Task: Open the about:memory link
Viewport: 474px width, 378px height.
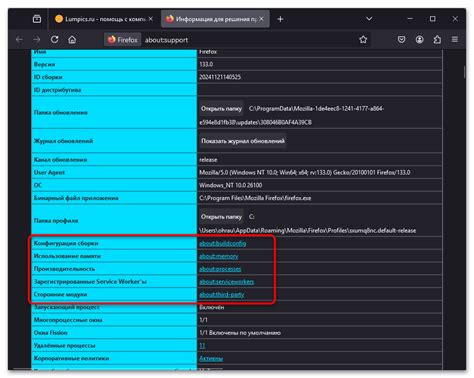Action: [x=219, y=256]
